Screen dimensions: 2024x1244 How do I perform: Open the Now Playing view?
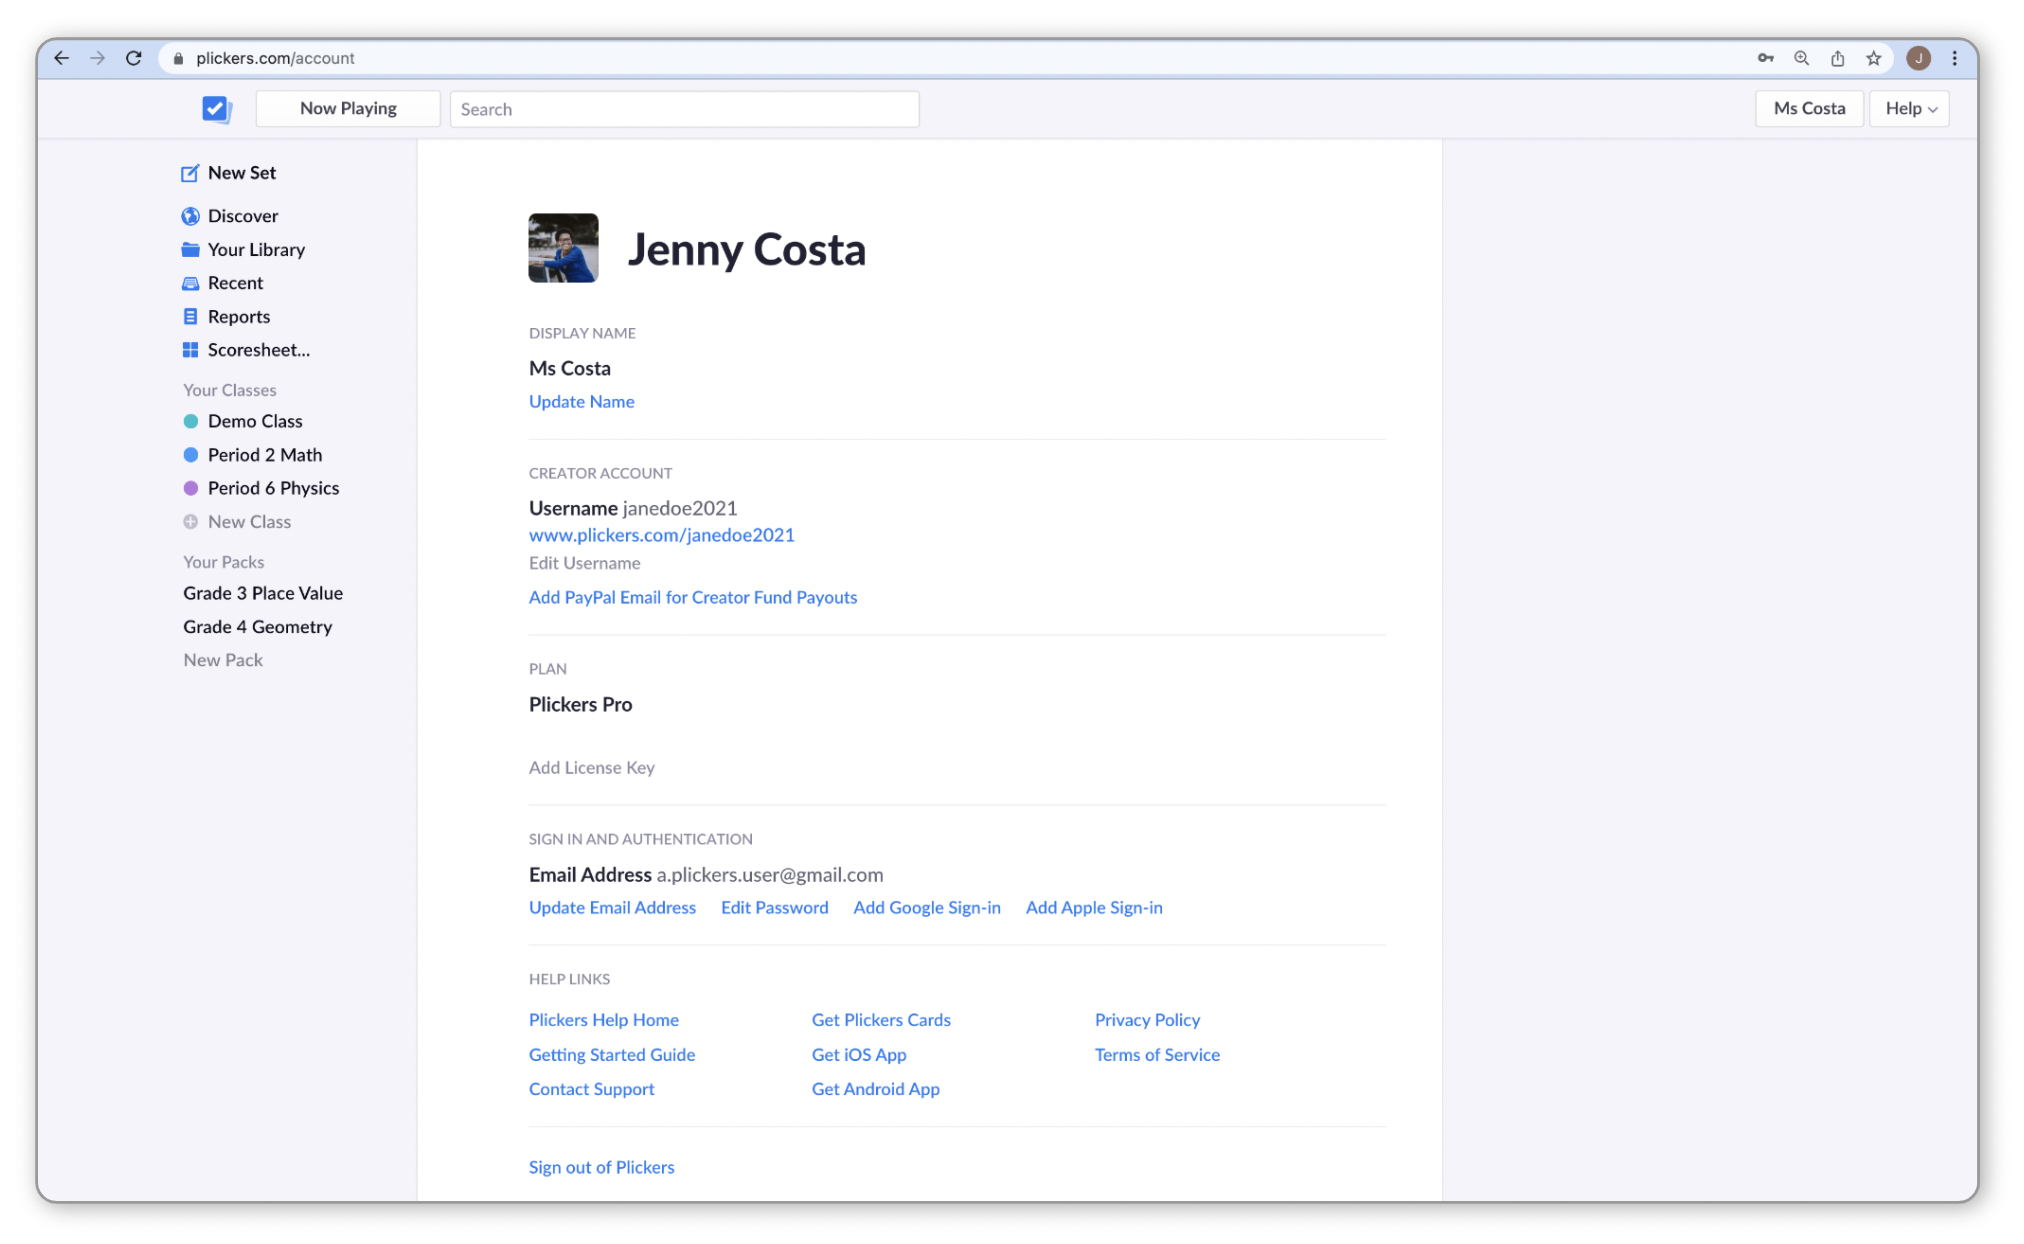point(348,109)
